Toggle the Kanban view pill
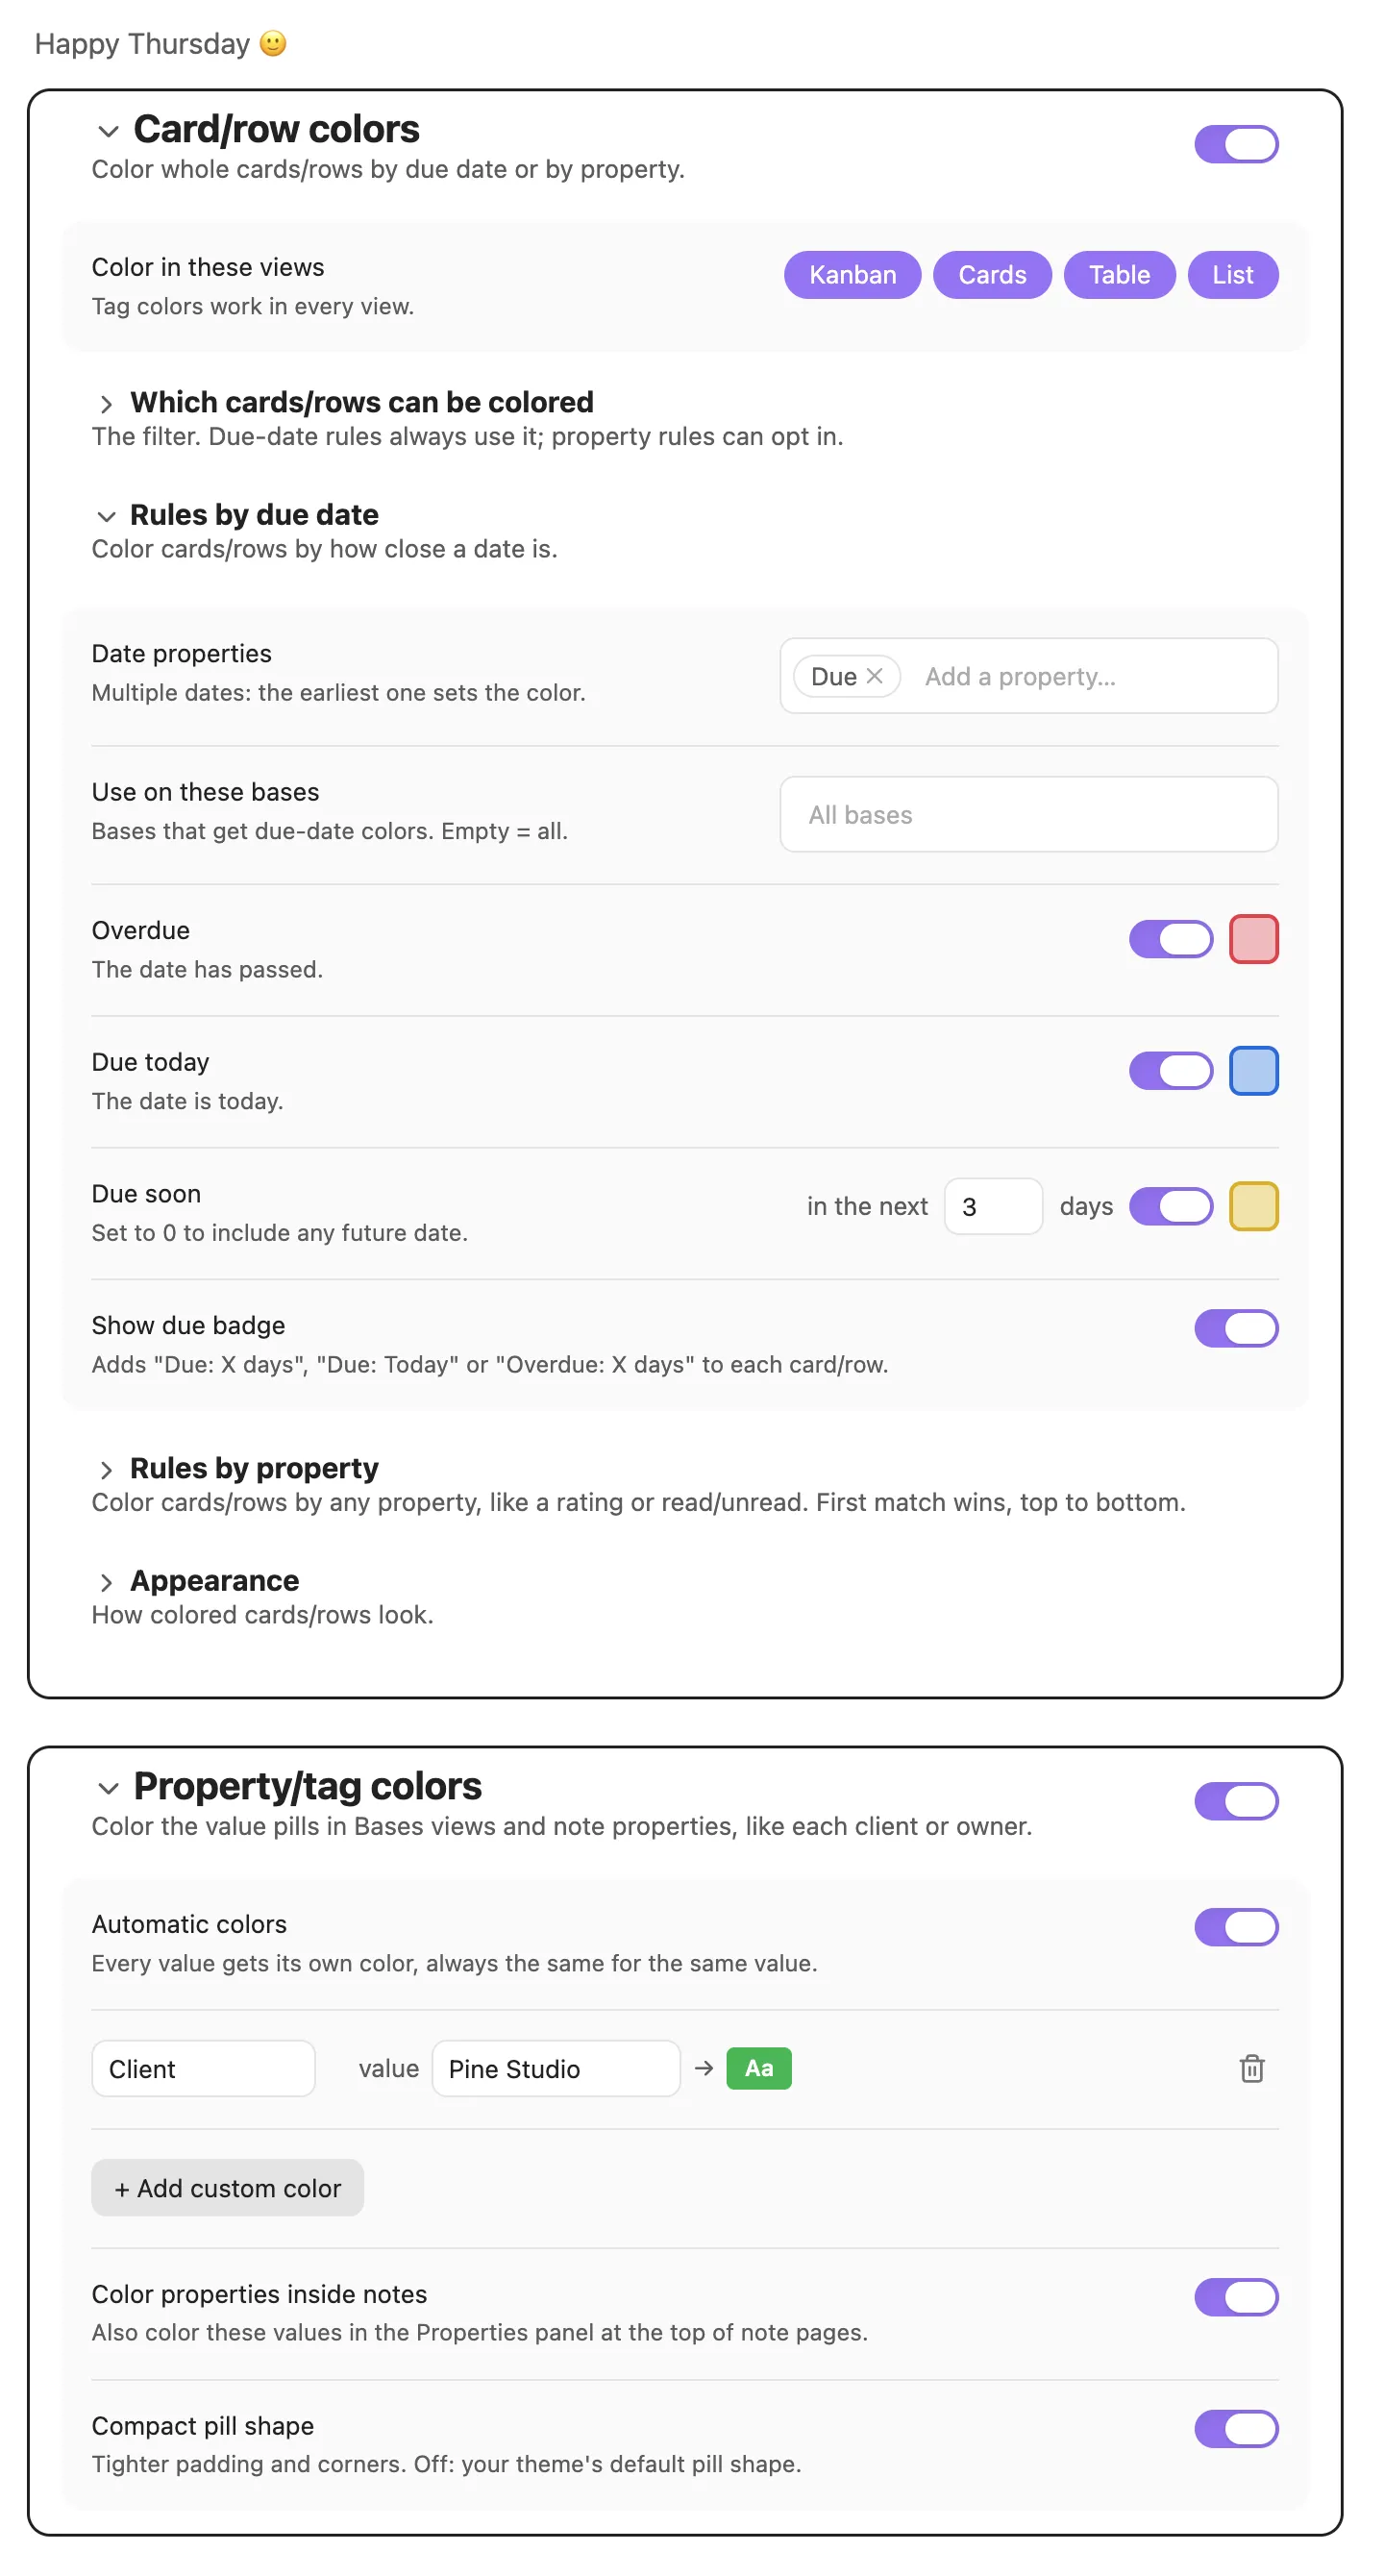Image resolution: width=1384 pixels, height=2576 pixels. pyautogui.click(x=852, y=275)
